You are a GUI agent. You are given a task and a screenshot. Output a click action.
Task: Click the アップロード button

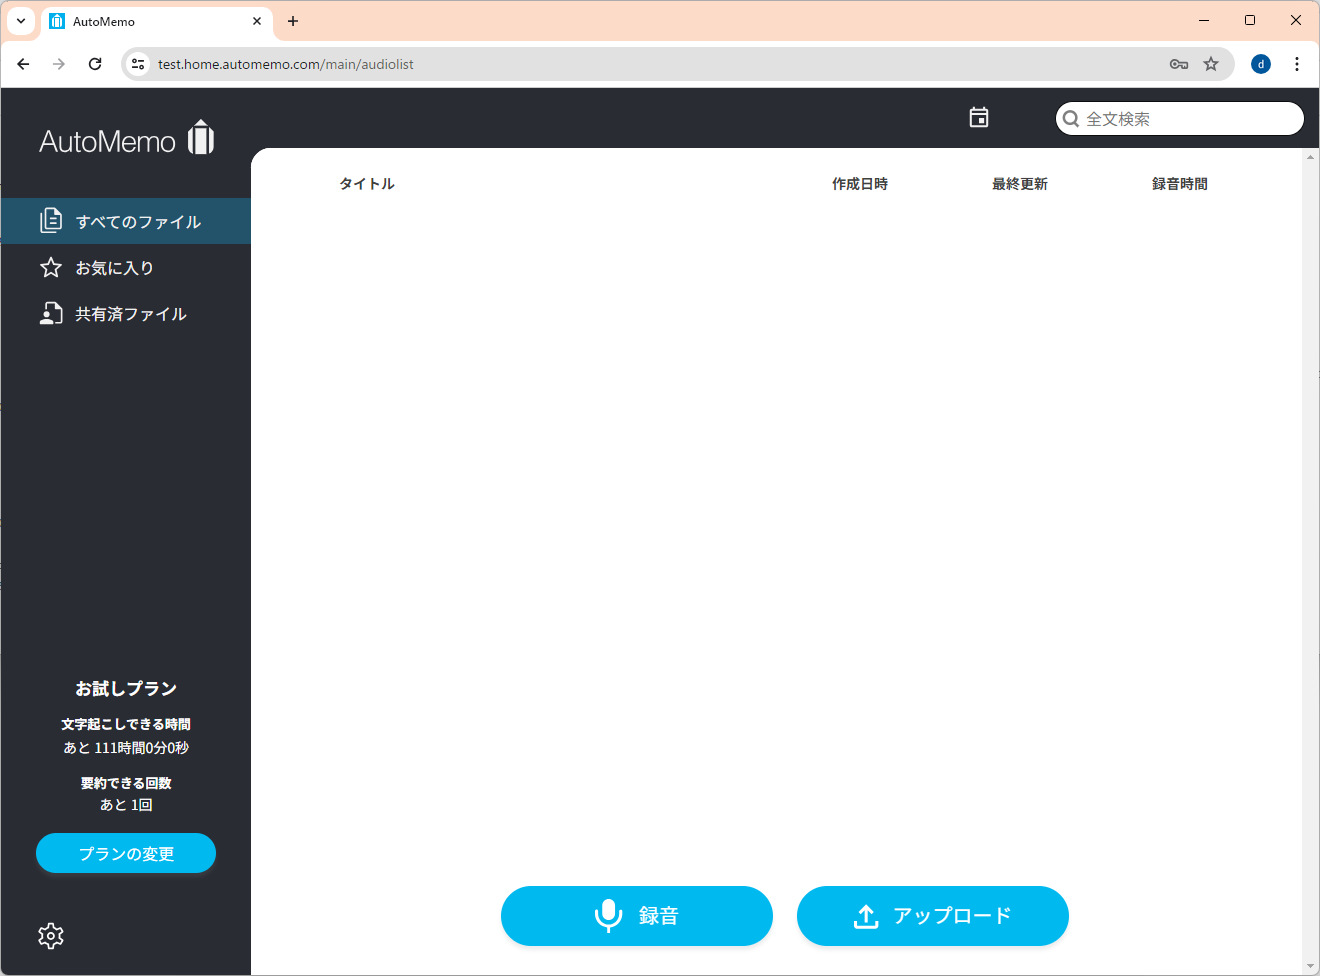(x=933, y=916)
